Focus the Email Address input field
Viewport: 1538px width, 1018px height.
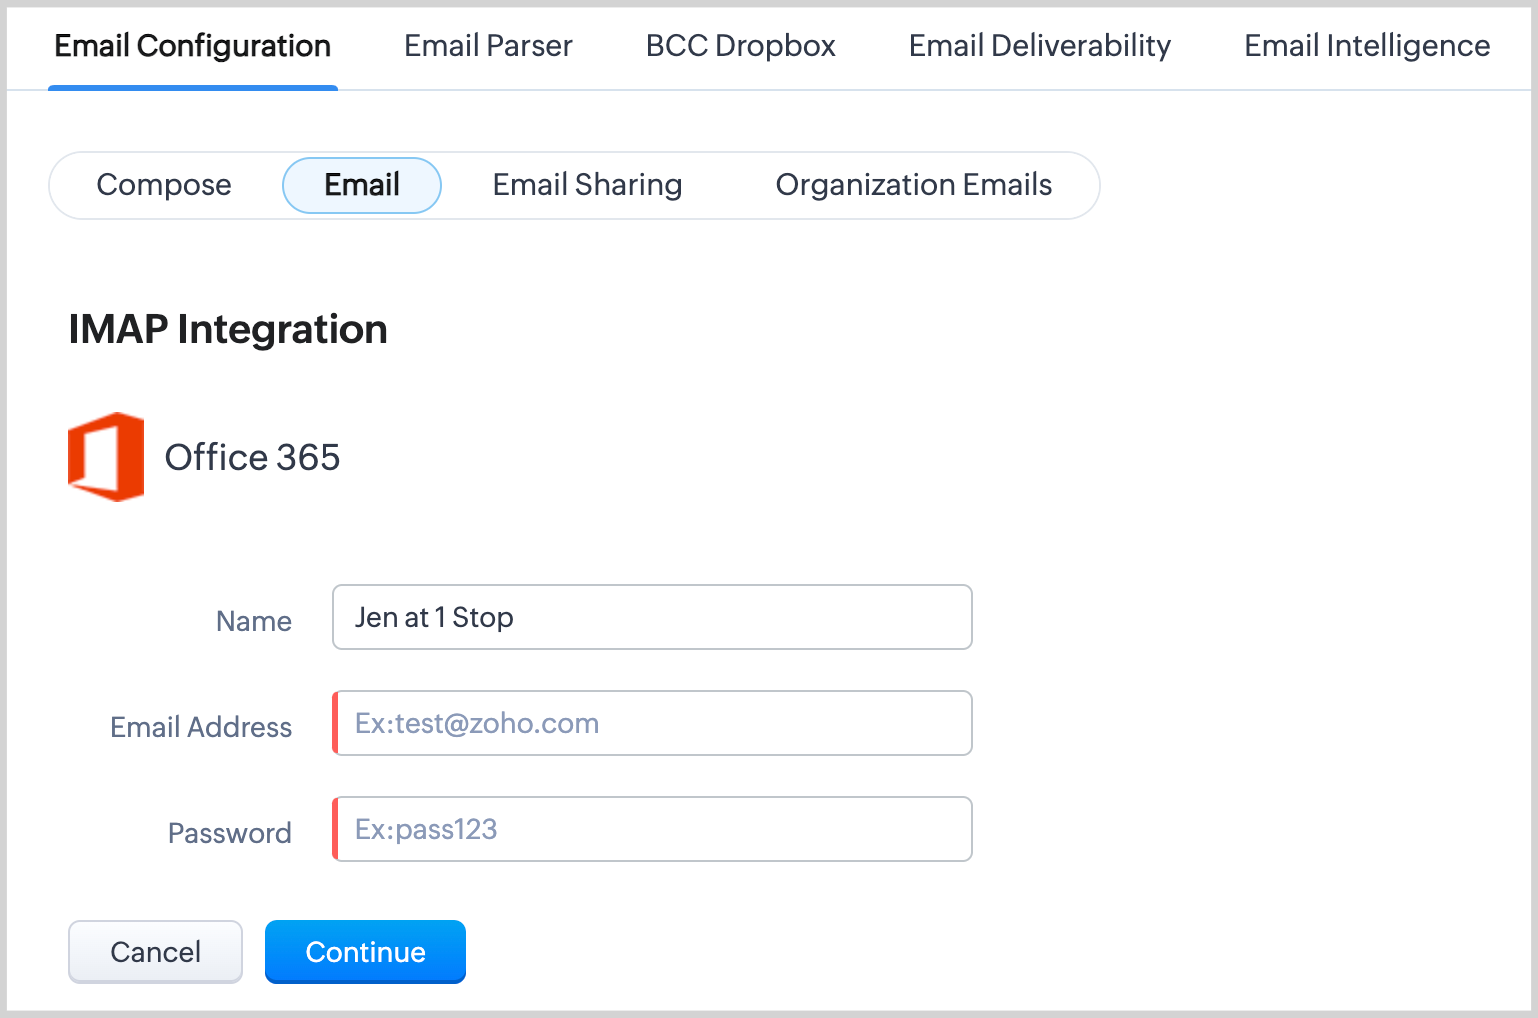[x=651, y=723]
